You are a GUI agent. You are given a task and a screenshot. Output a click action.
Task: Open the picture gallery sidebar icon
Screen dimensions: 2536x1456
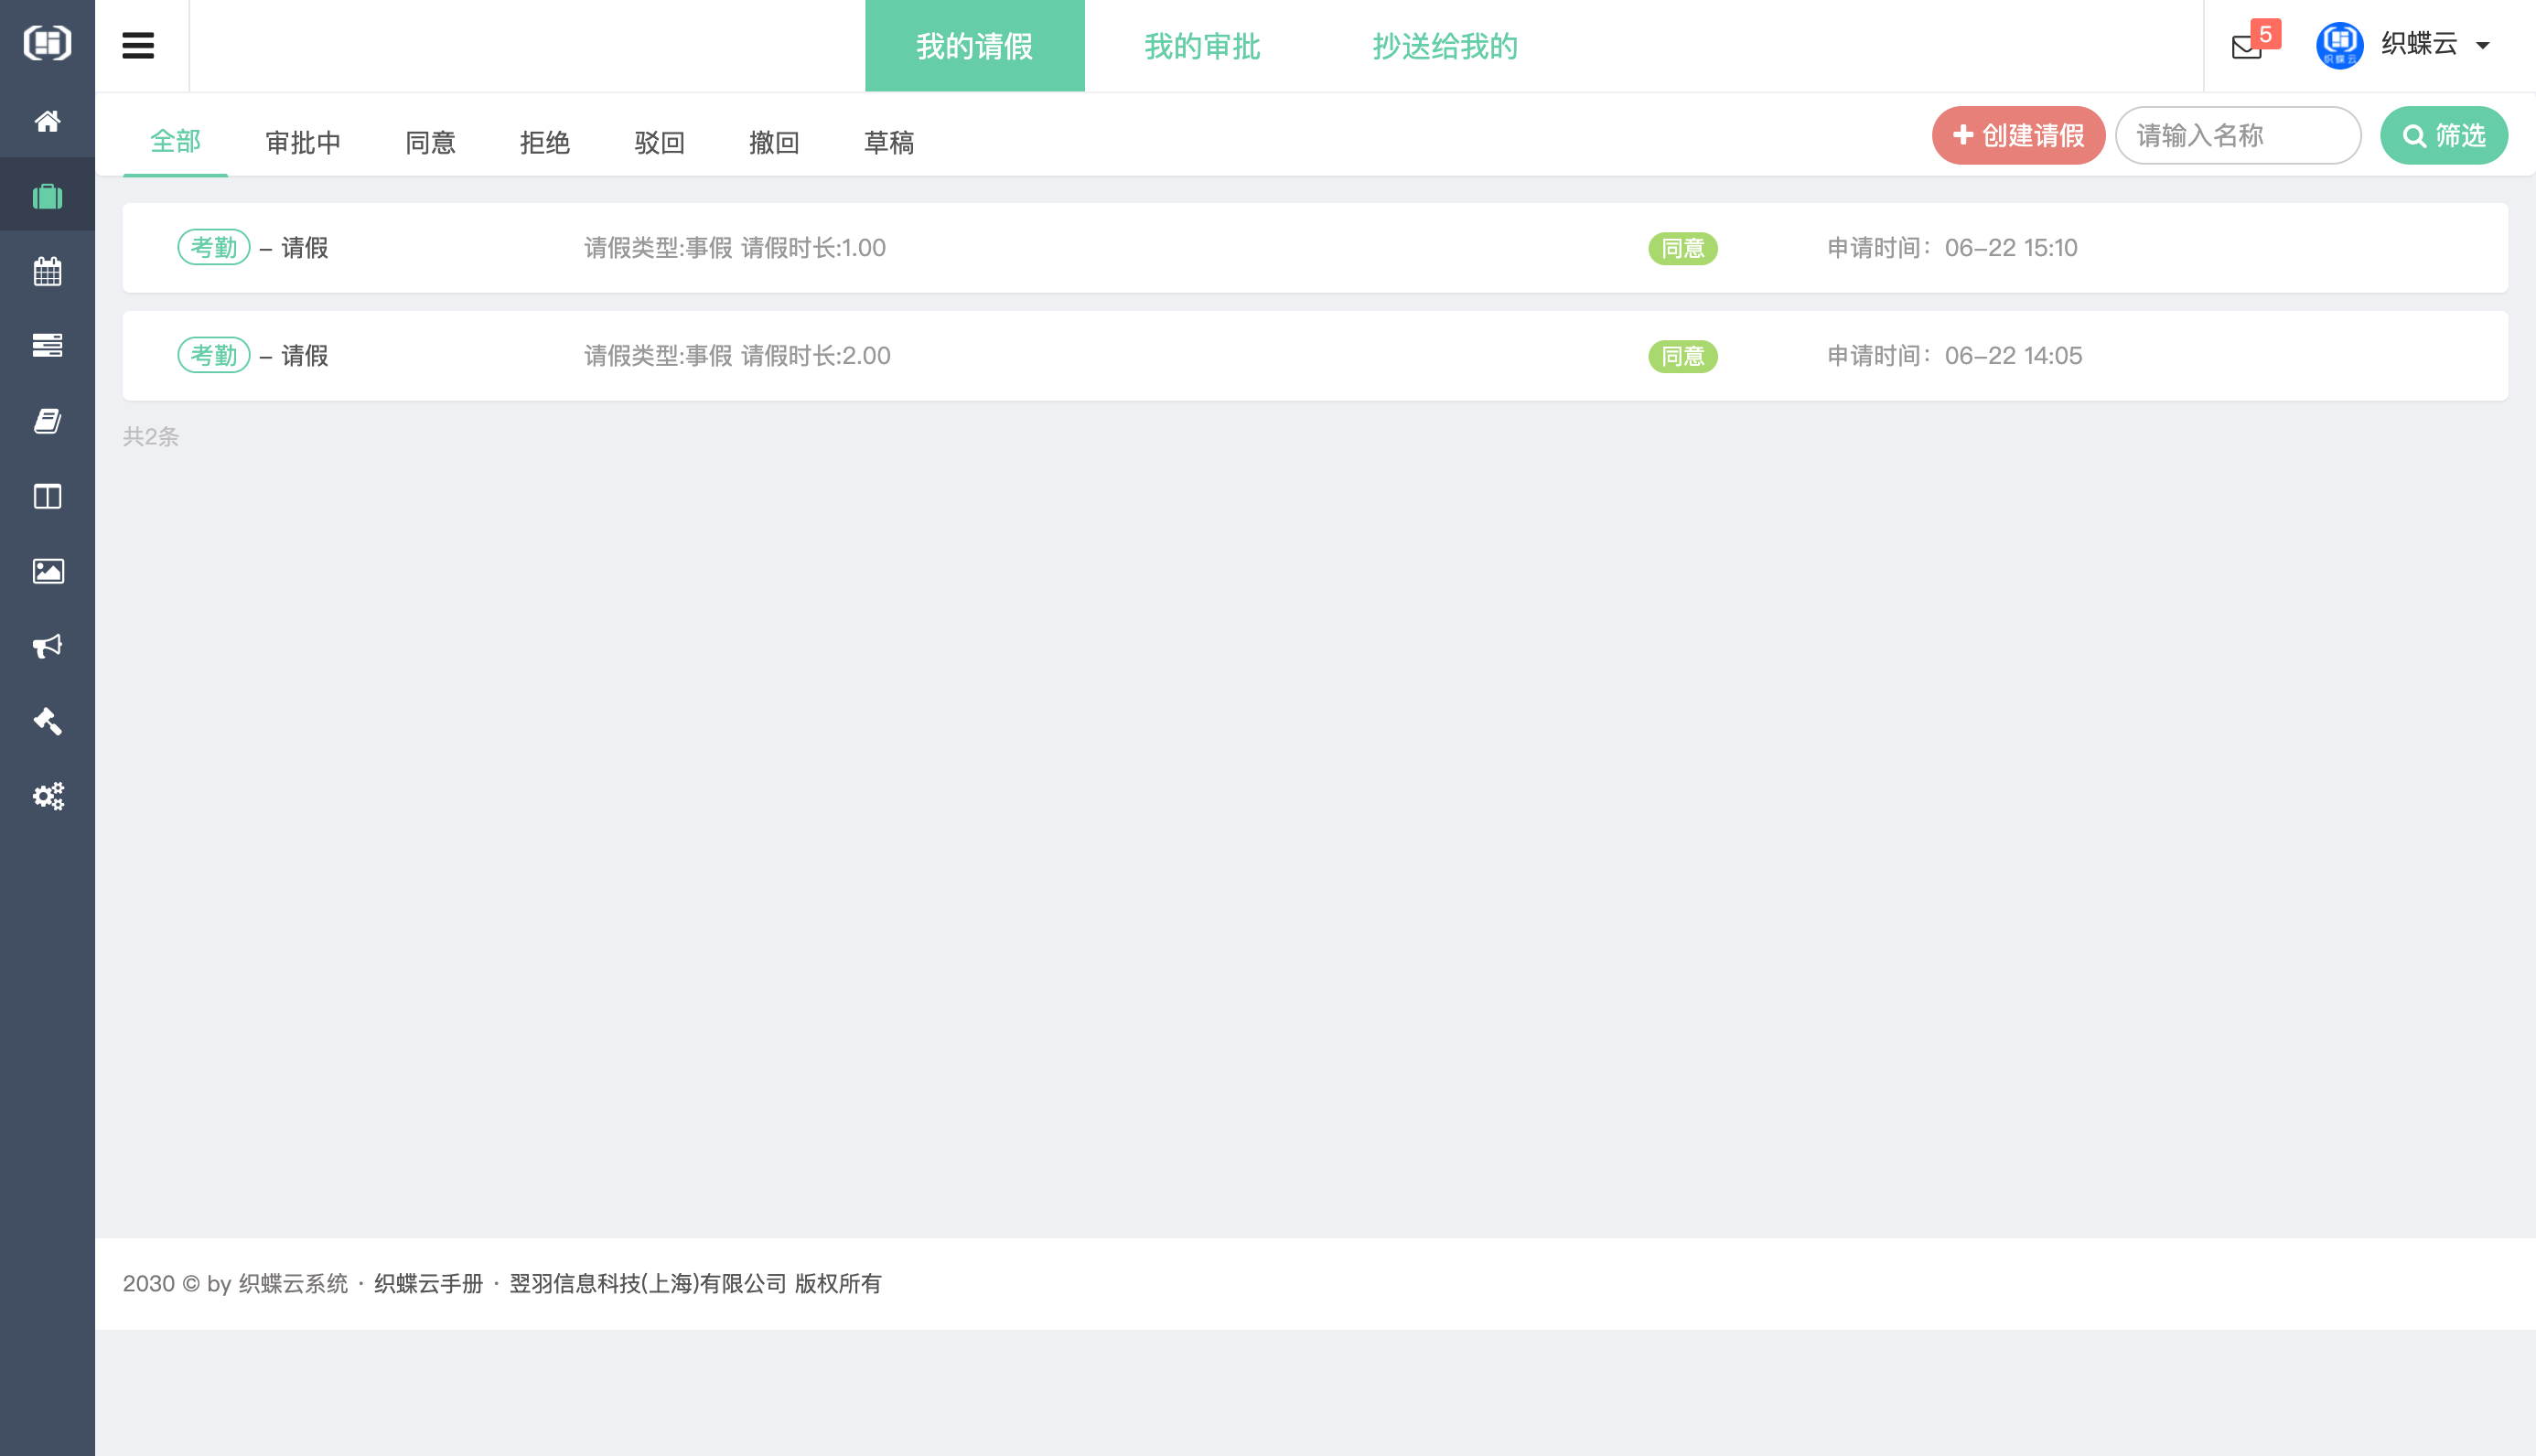[47, 571]
